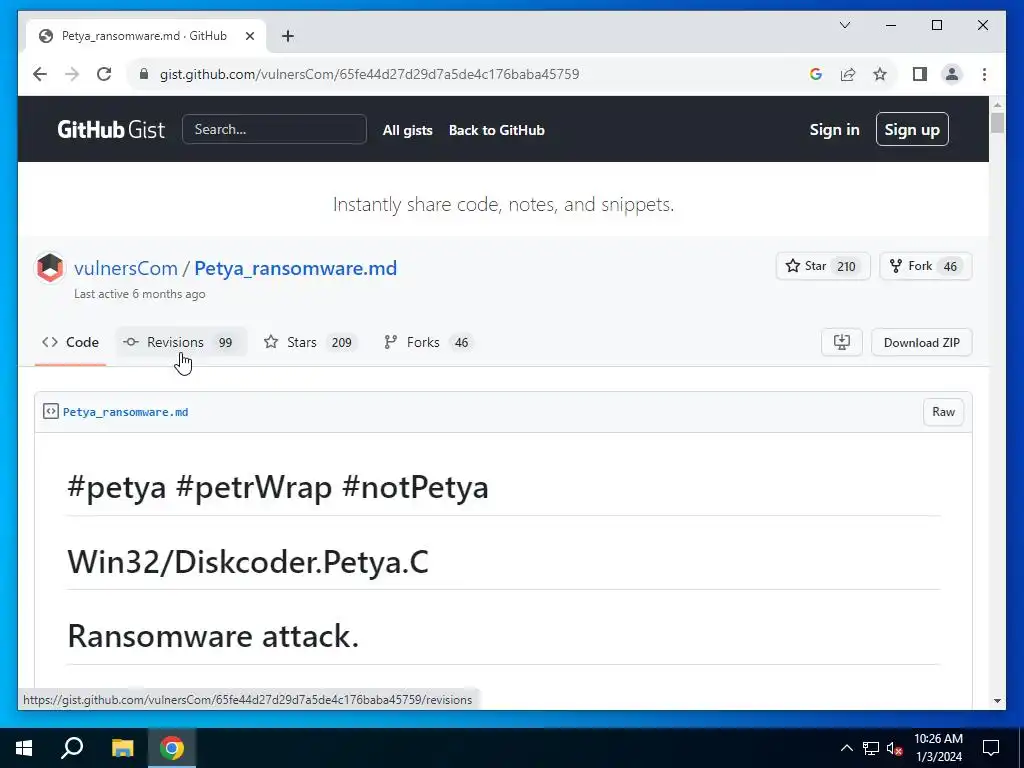This screenshot has height=768, width=1024.
Task: Click the #petya #petrWrap #notPetya heading
Action: pyautogui.click(x=278, y=487)
